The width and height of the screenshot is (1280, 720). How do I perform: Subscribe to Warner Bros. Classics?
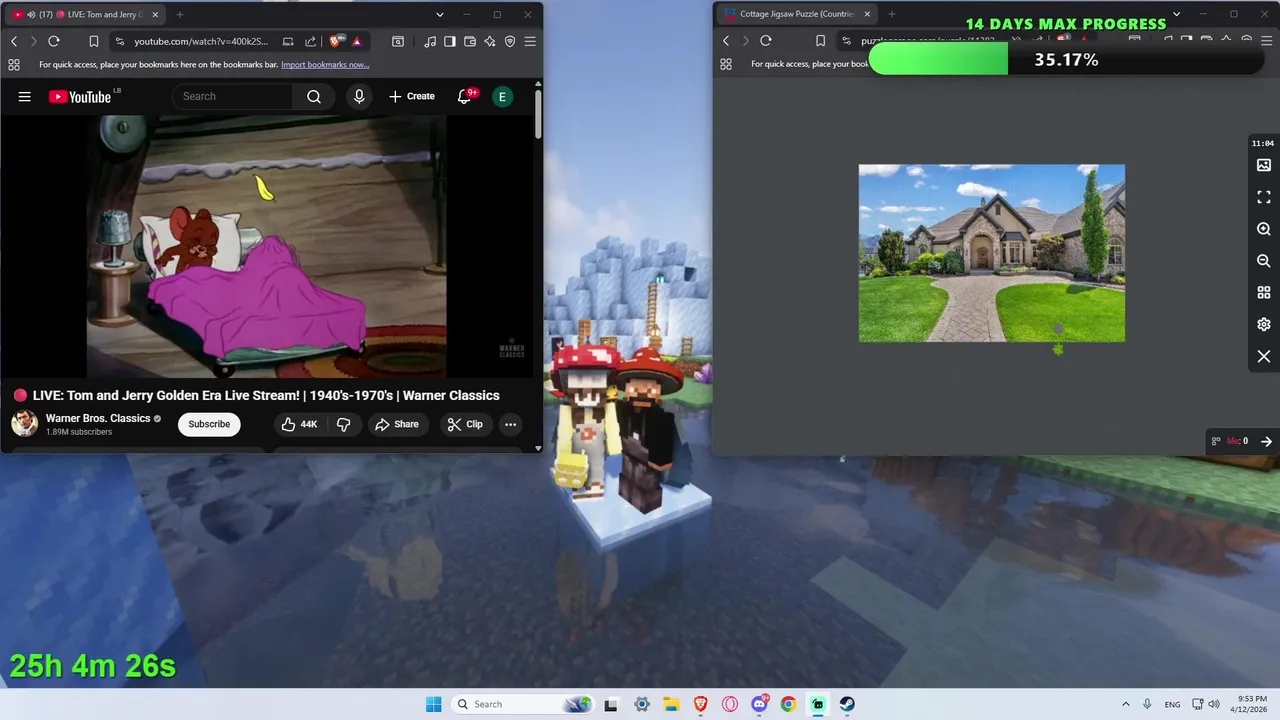[x=209, y=424]
